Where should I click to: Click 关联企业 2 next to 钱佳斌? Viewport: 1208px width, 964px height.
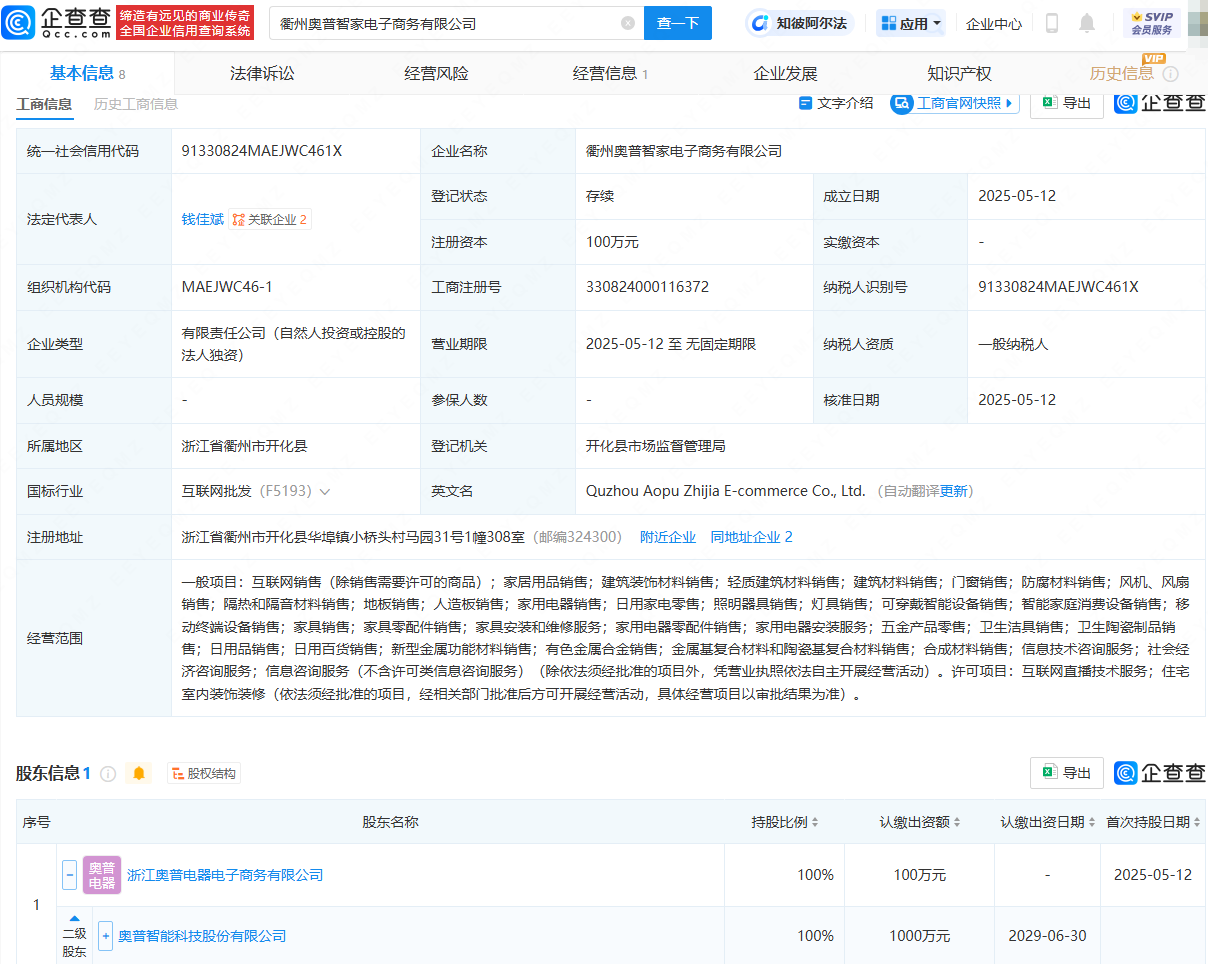[x=270, y=219]
